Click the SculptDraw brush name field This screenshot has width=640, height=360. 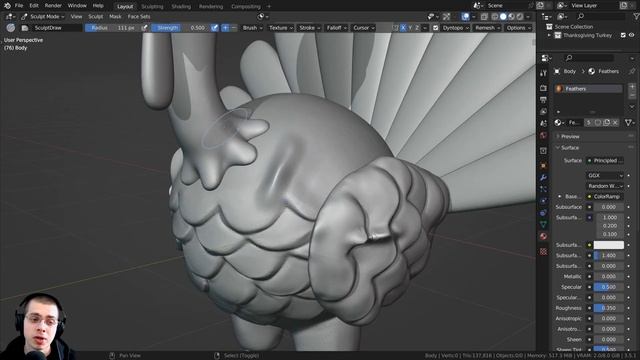tap(57, 28)
